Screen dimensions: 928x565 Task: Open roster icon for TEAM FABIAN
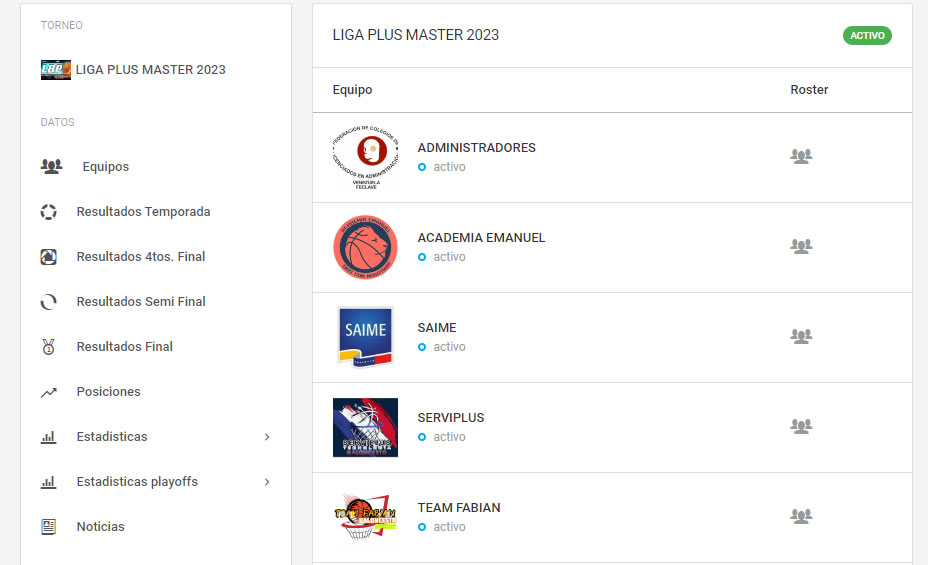[x=801, y=516]
